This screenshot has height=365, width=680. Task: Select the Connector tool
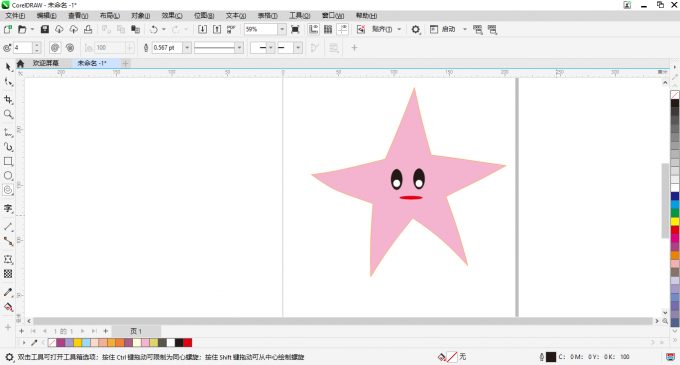coord(8,241)
